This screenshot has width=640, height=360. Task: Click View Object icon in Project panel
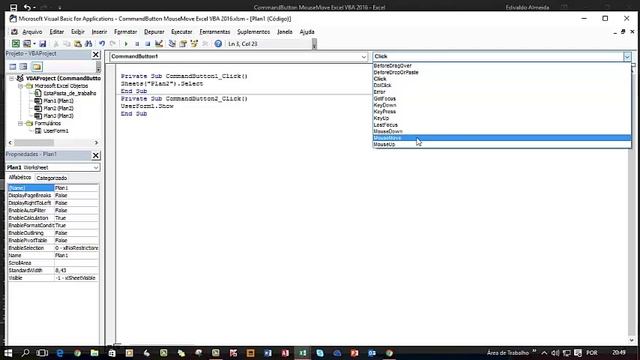tap(24, 67)
